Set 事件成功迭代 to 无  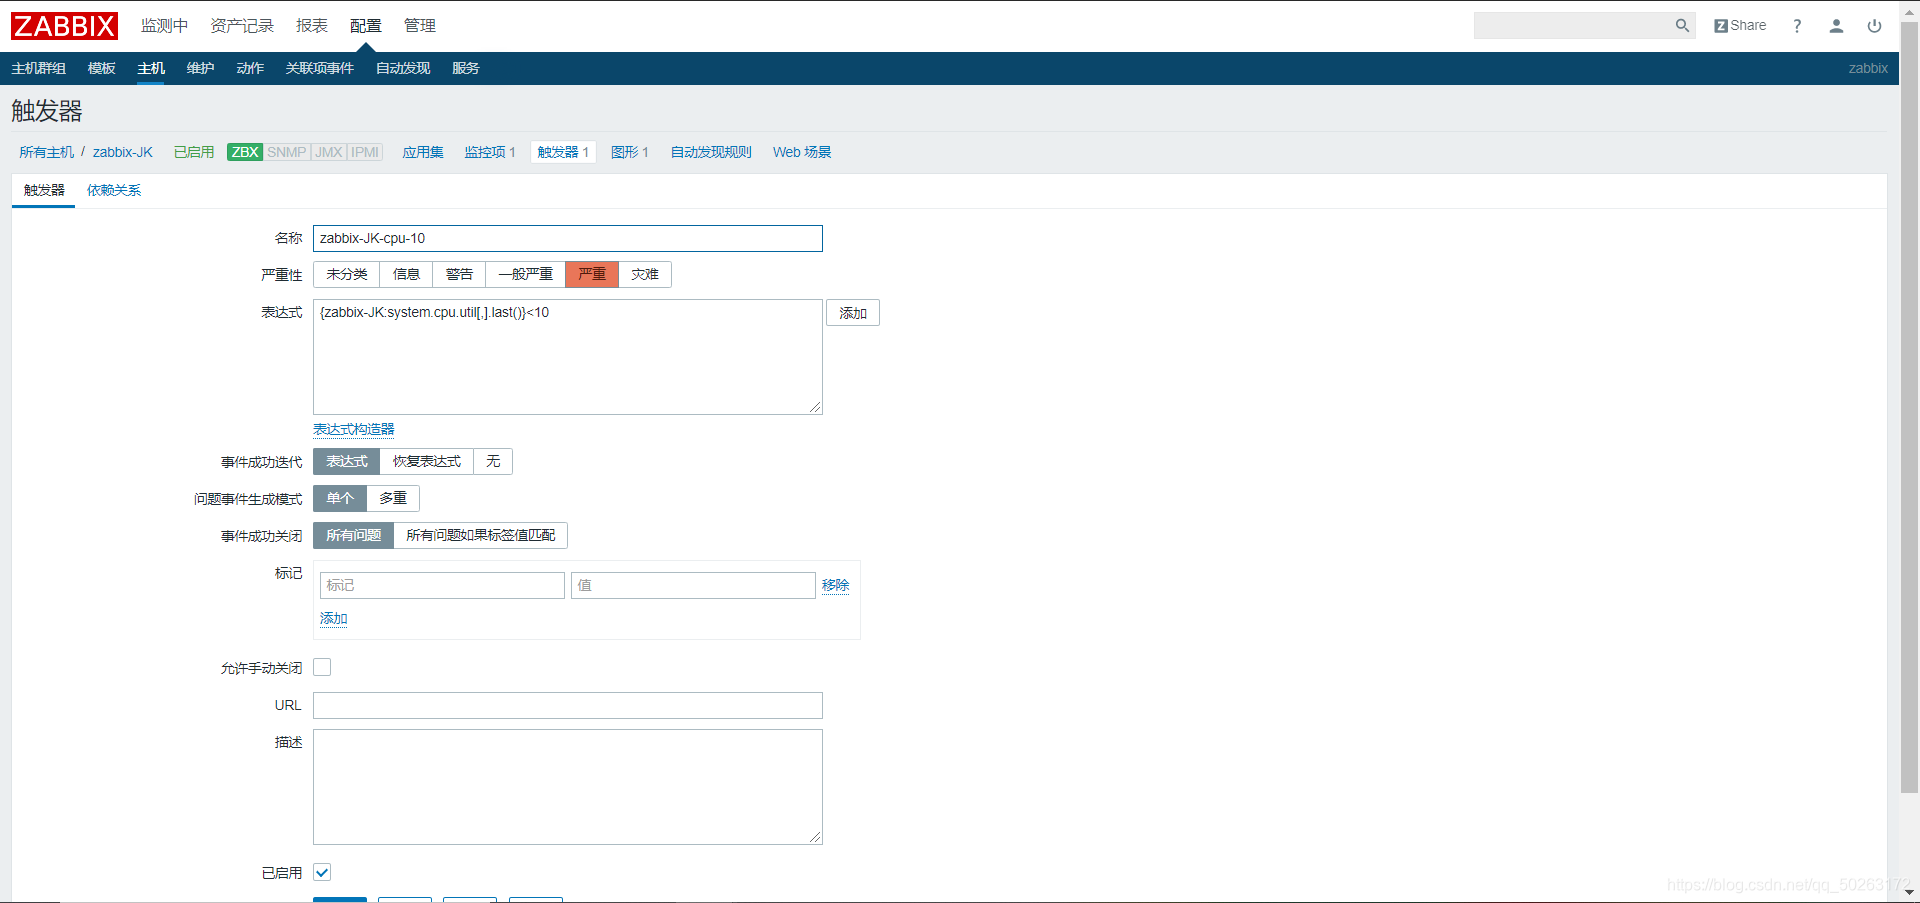(493, 461)
